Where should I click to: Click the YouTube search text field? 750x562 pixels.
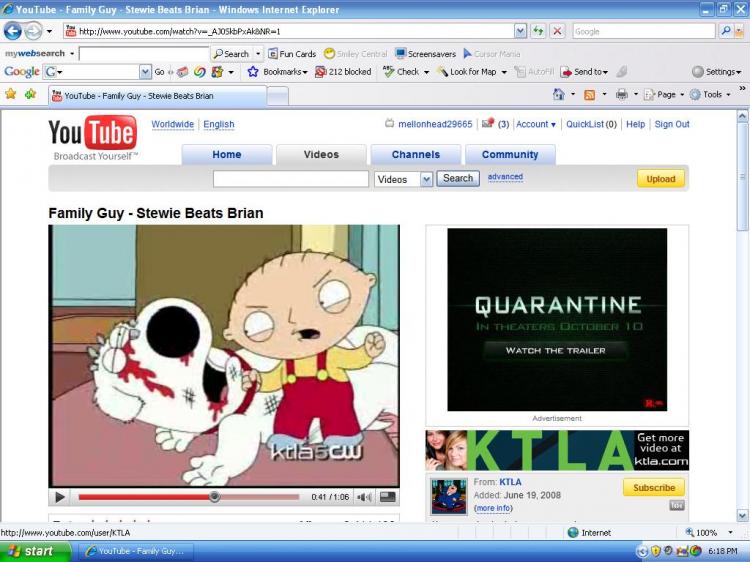pyautogui.click(x=291, y=179)
